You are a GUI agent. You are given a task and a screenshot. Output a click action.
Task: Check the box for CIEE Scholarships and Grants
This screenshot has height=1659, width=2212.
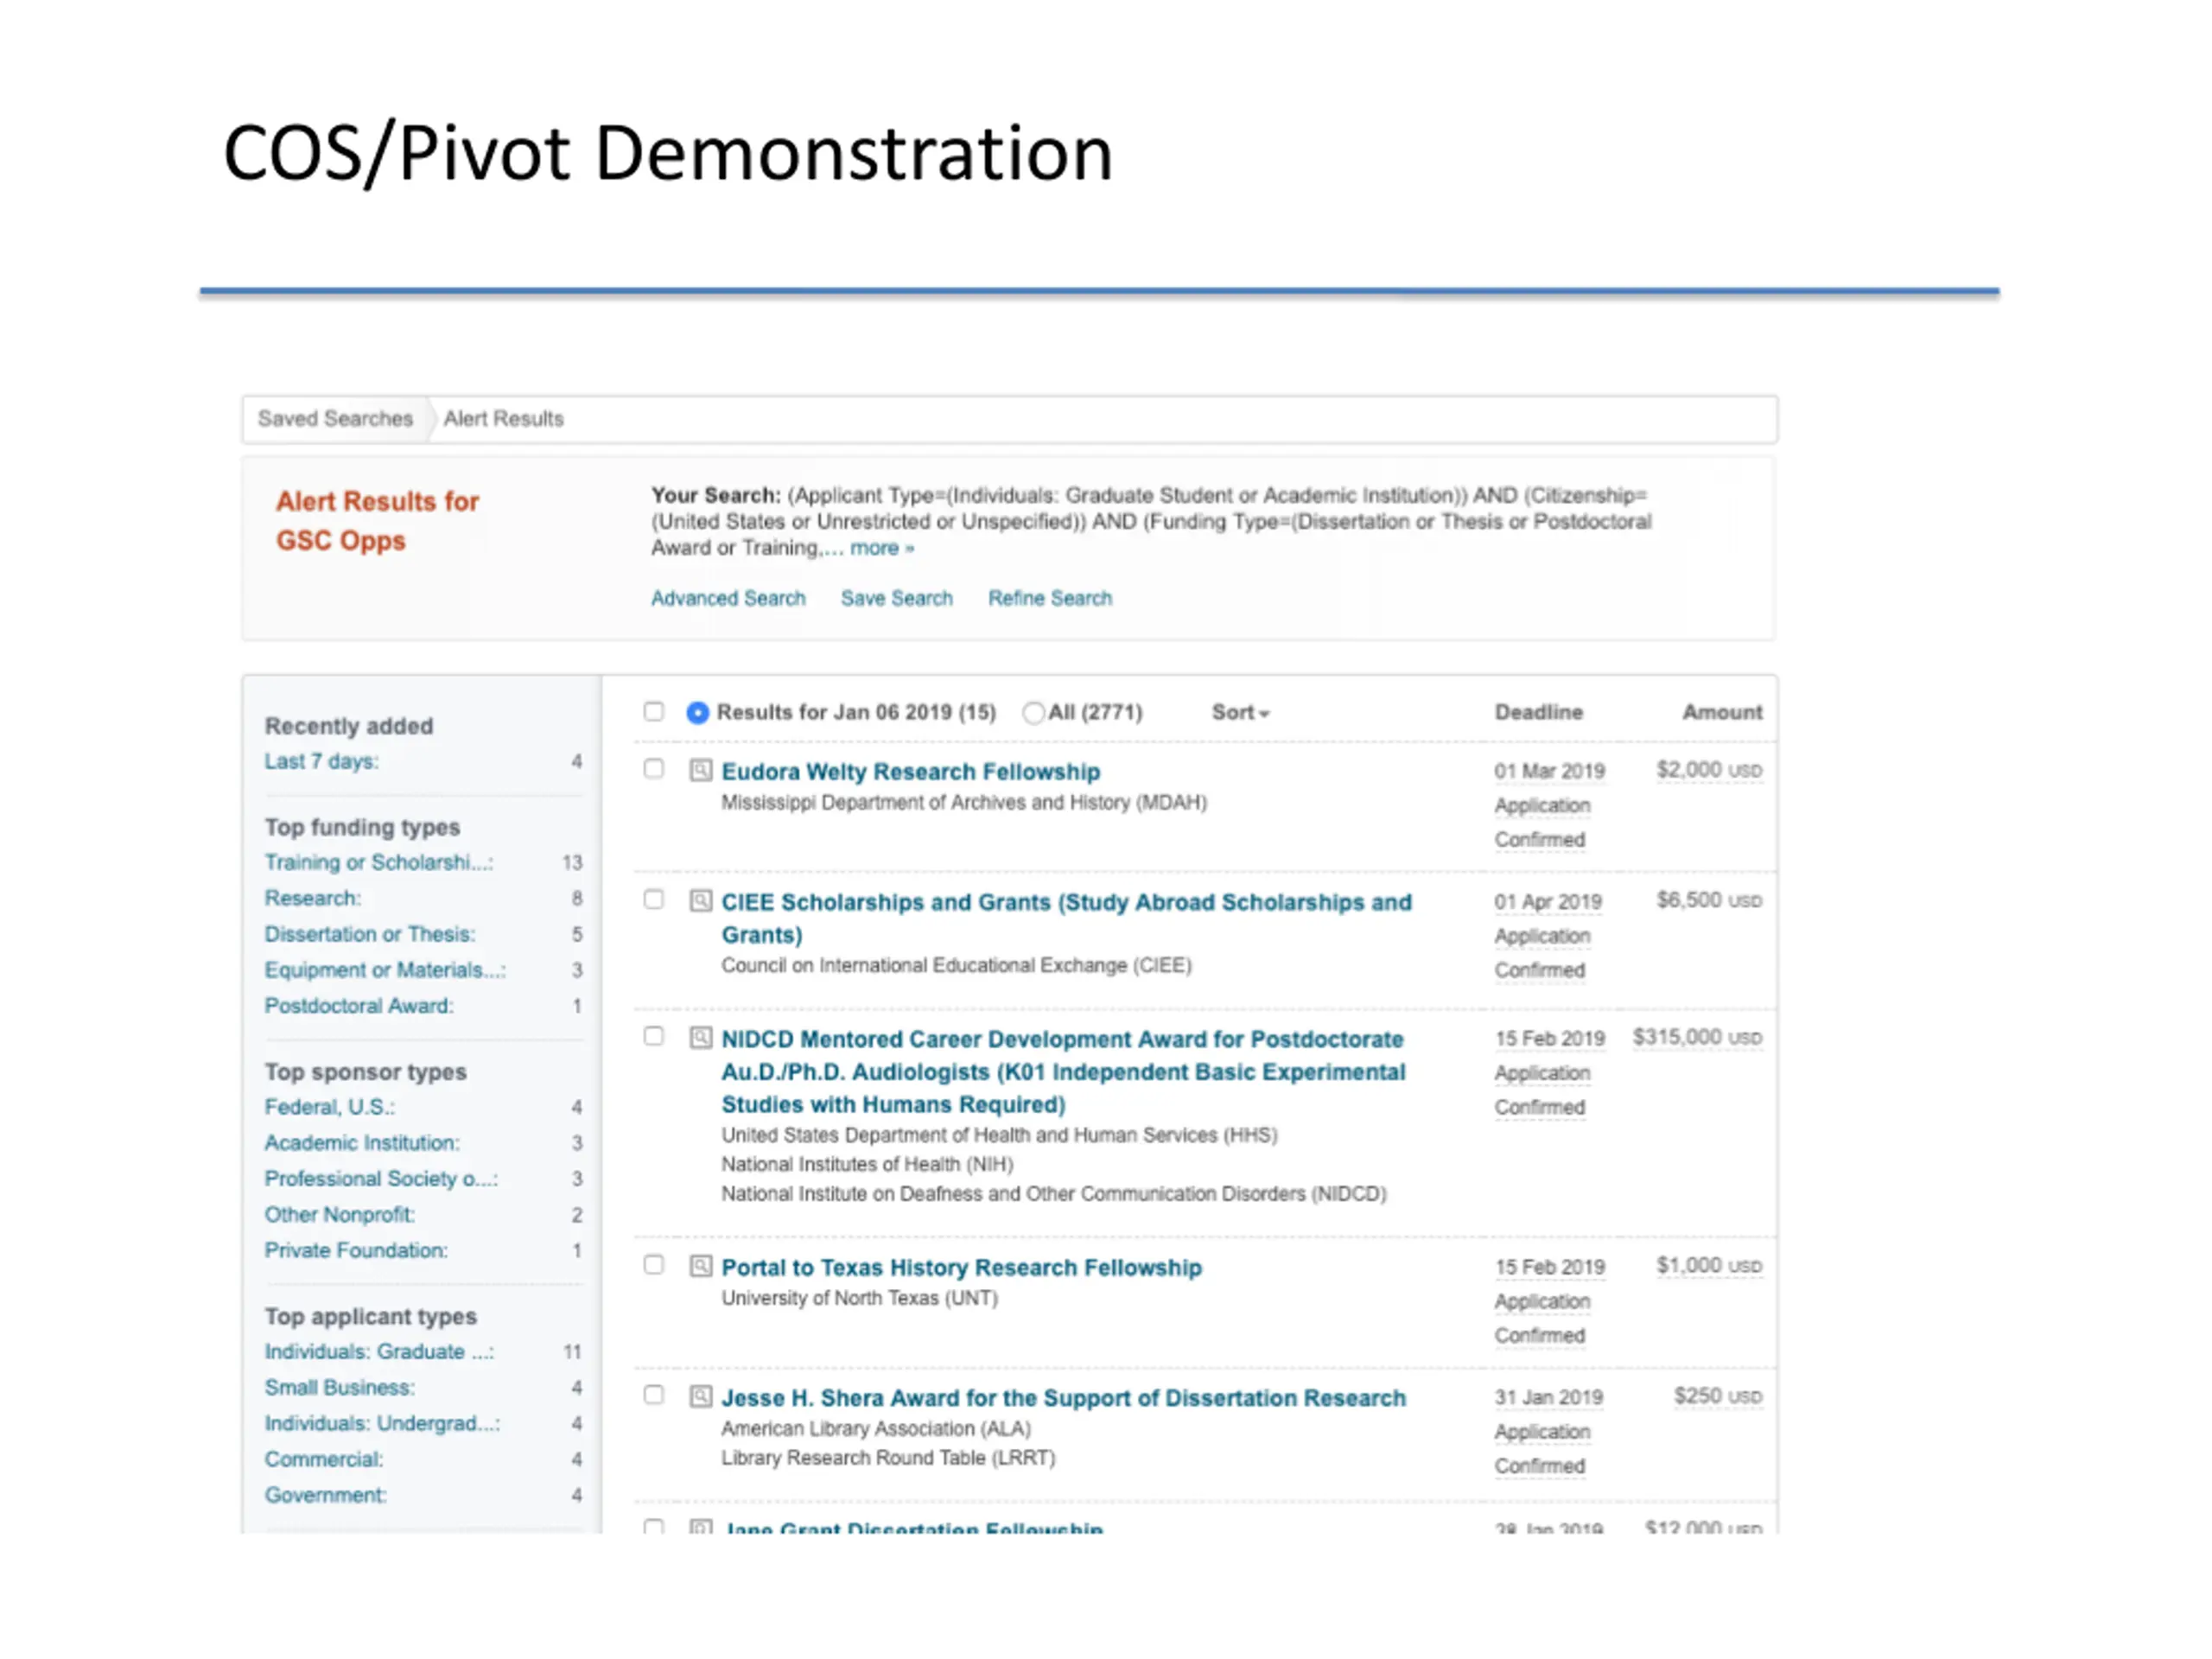pyautogui.click(x=654, y=899)
